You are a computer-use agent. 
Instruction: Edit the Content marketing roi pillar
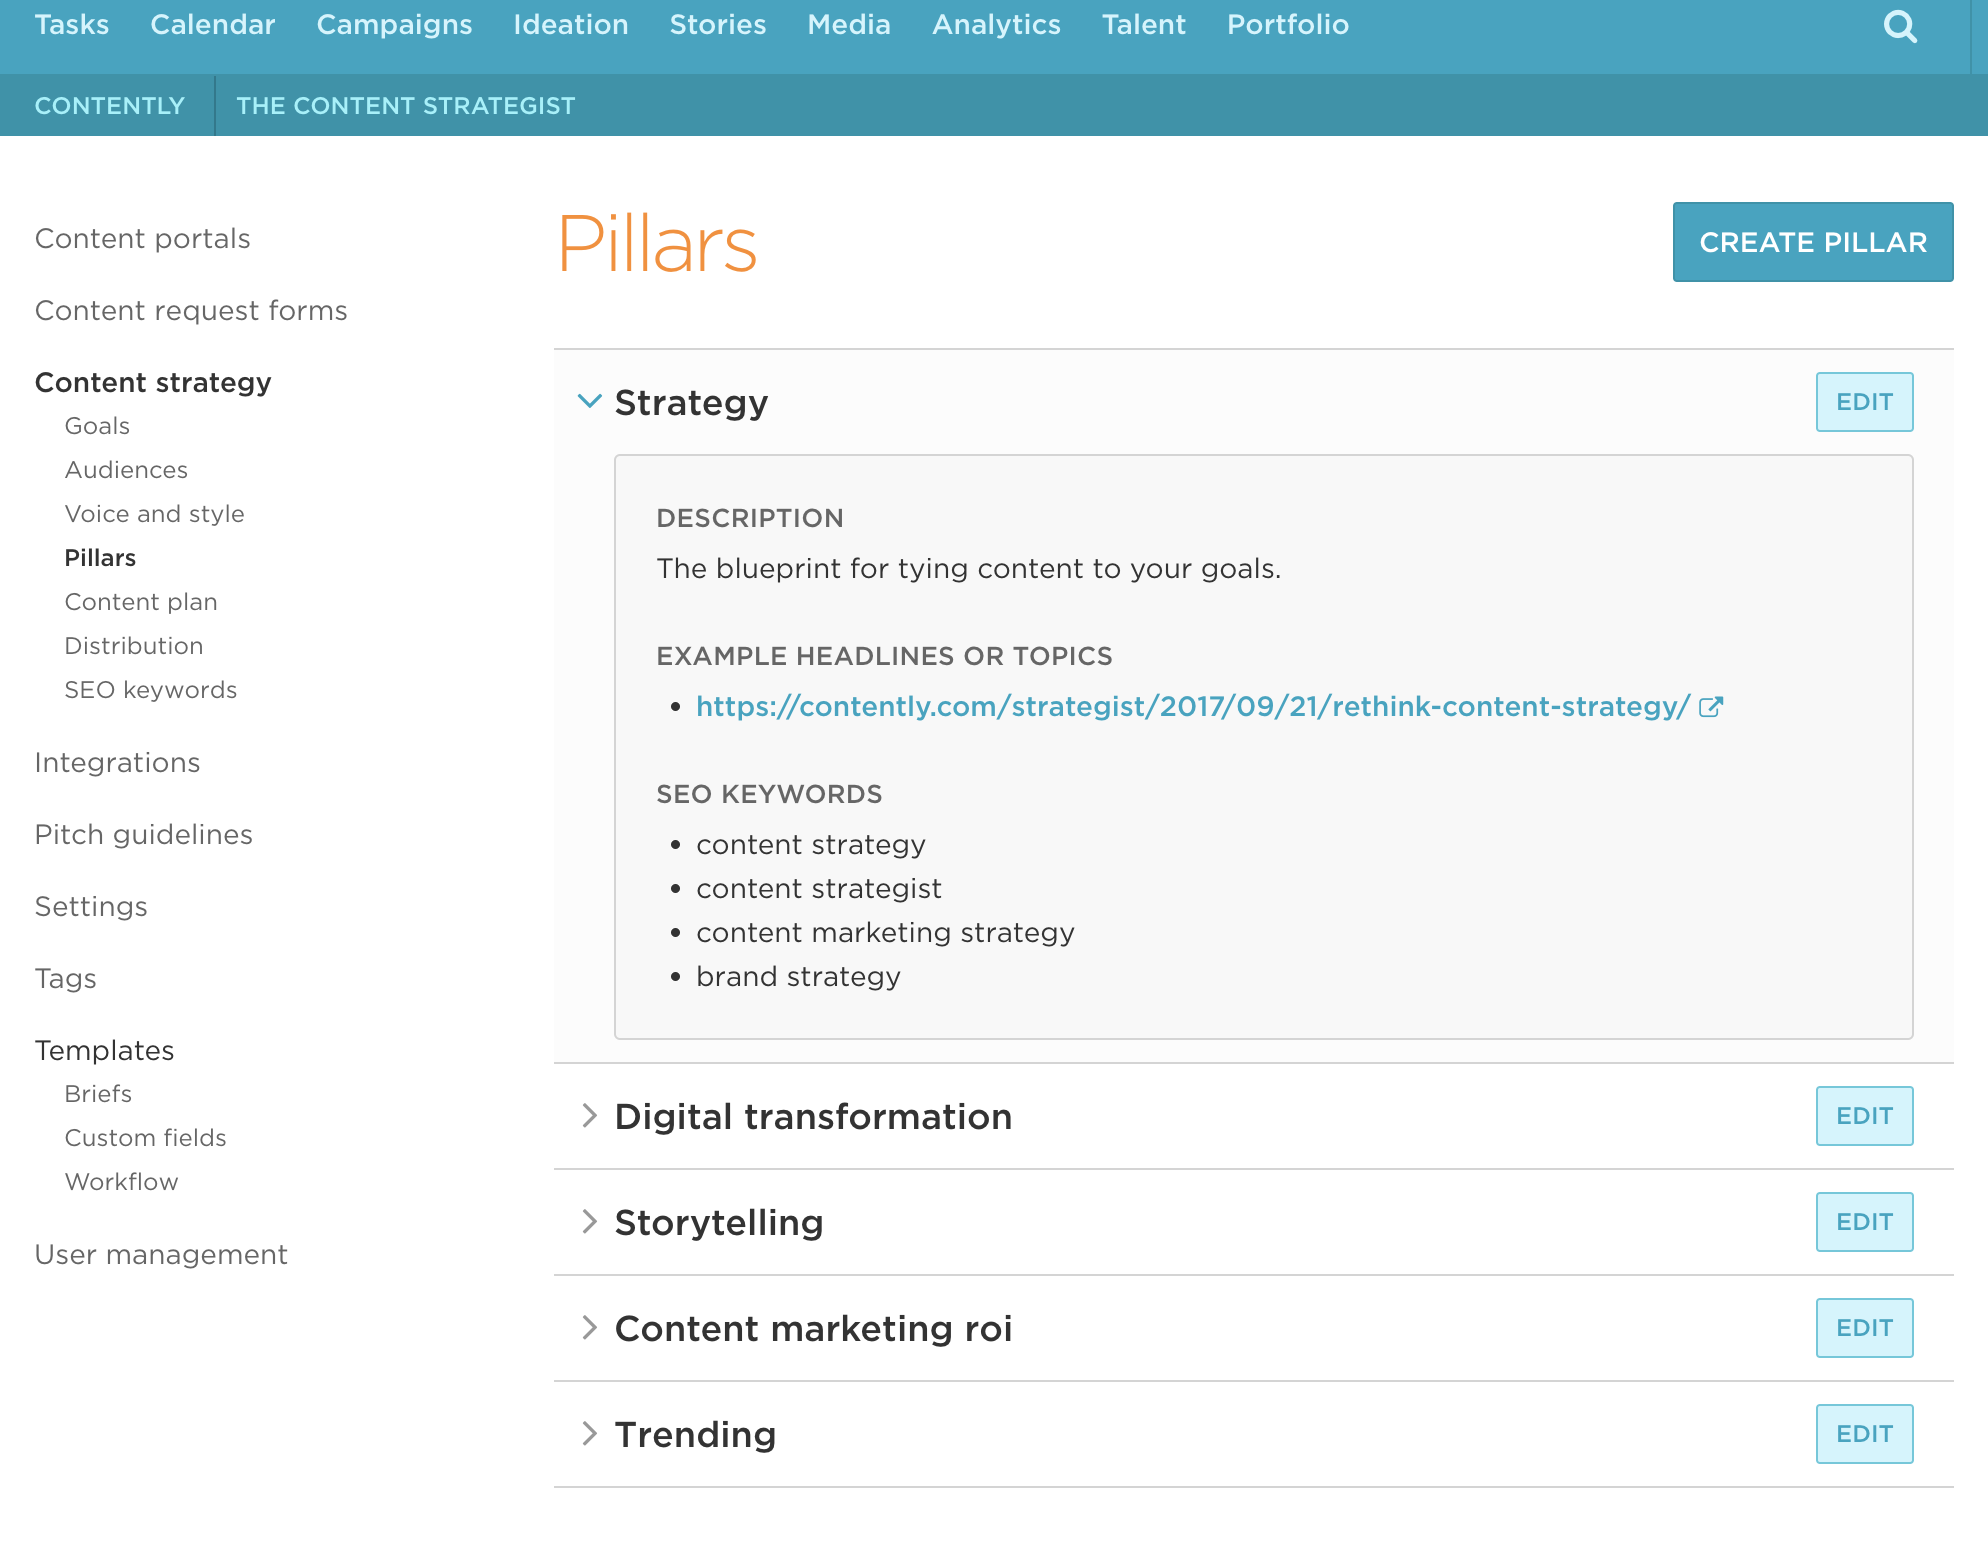pos(1863,1327)
